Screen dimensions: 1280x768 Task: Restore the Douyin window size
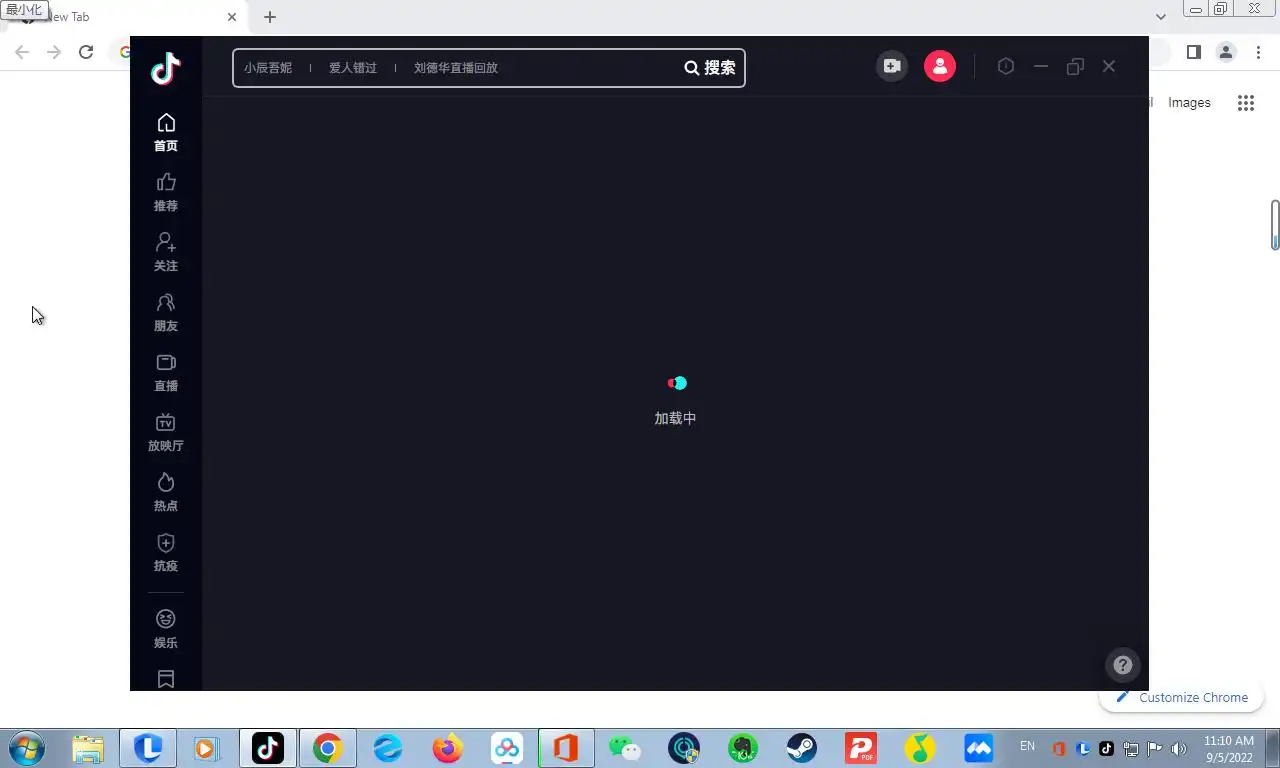pos(1075,66)
